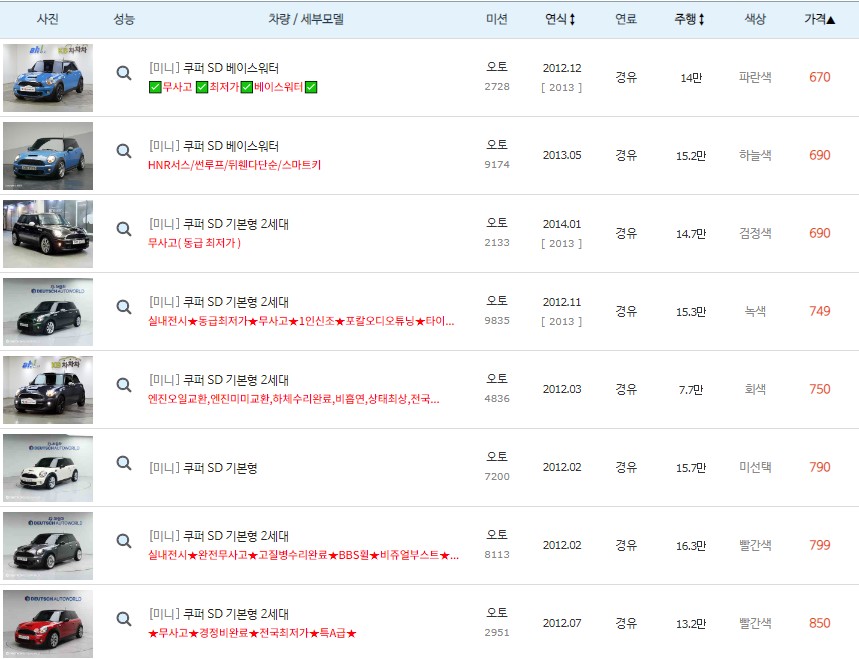Viewport: 859px width, 659px height.
Task: Click price 799
Action: click(820, 545)
